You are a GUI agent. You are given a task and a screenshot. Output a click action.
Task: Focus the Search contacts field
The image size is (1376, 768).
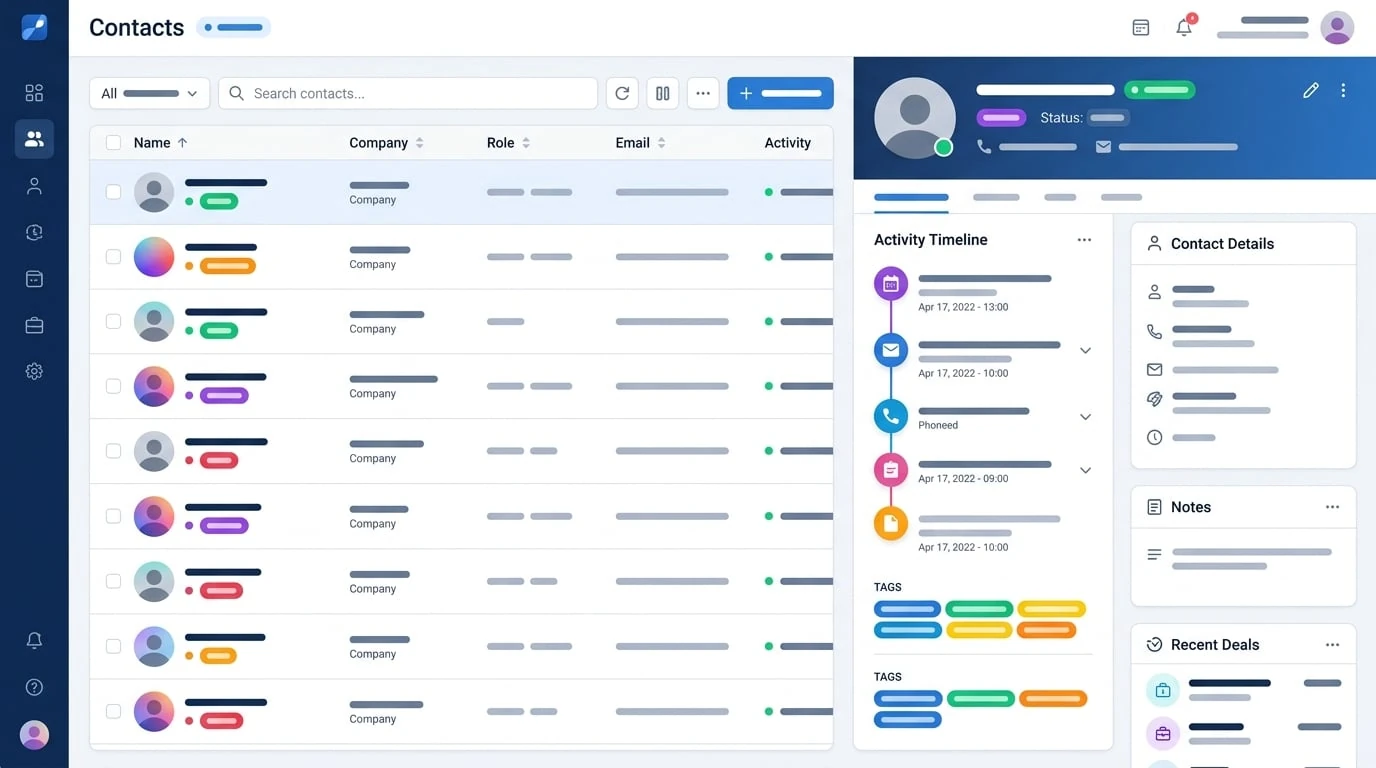click(x=408, y=93)
